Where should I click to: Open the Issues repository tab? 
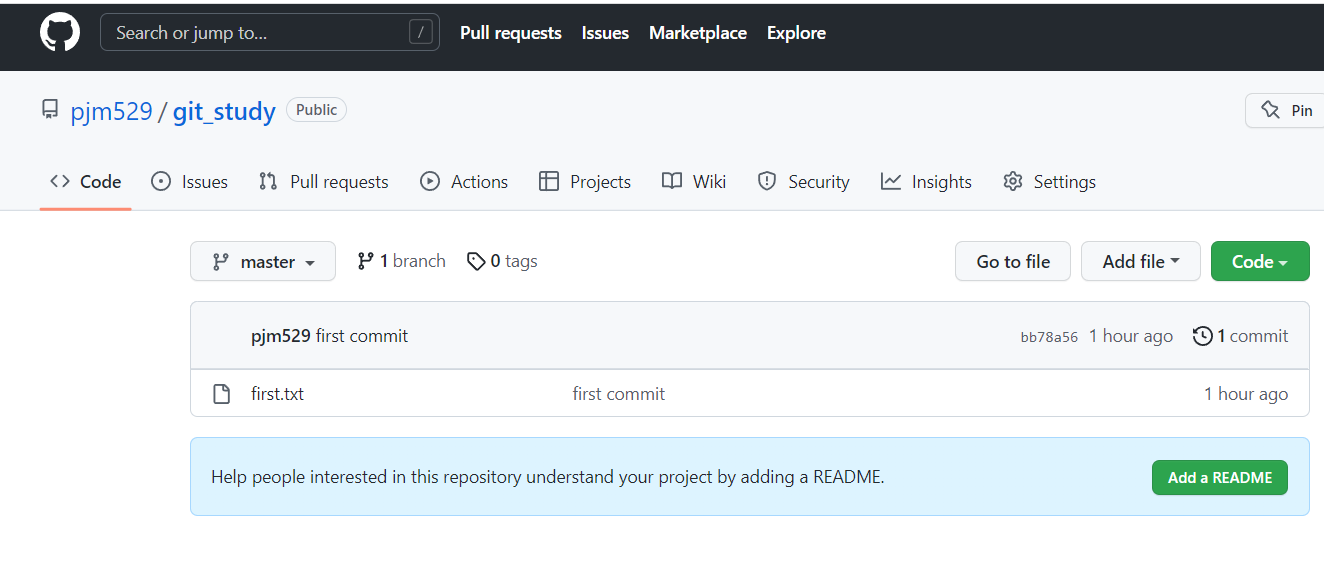coord(189,182)
